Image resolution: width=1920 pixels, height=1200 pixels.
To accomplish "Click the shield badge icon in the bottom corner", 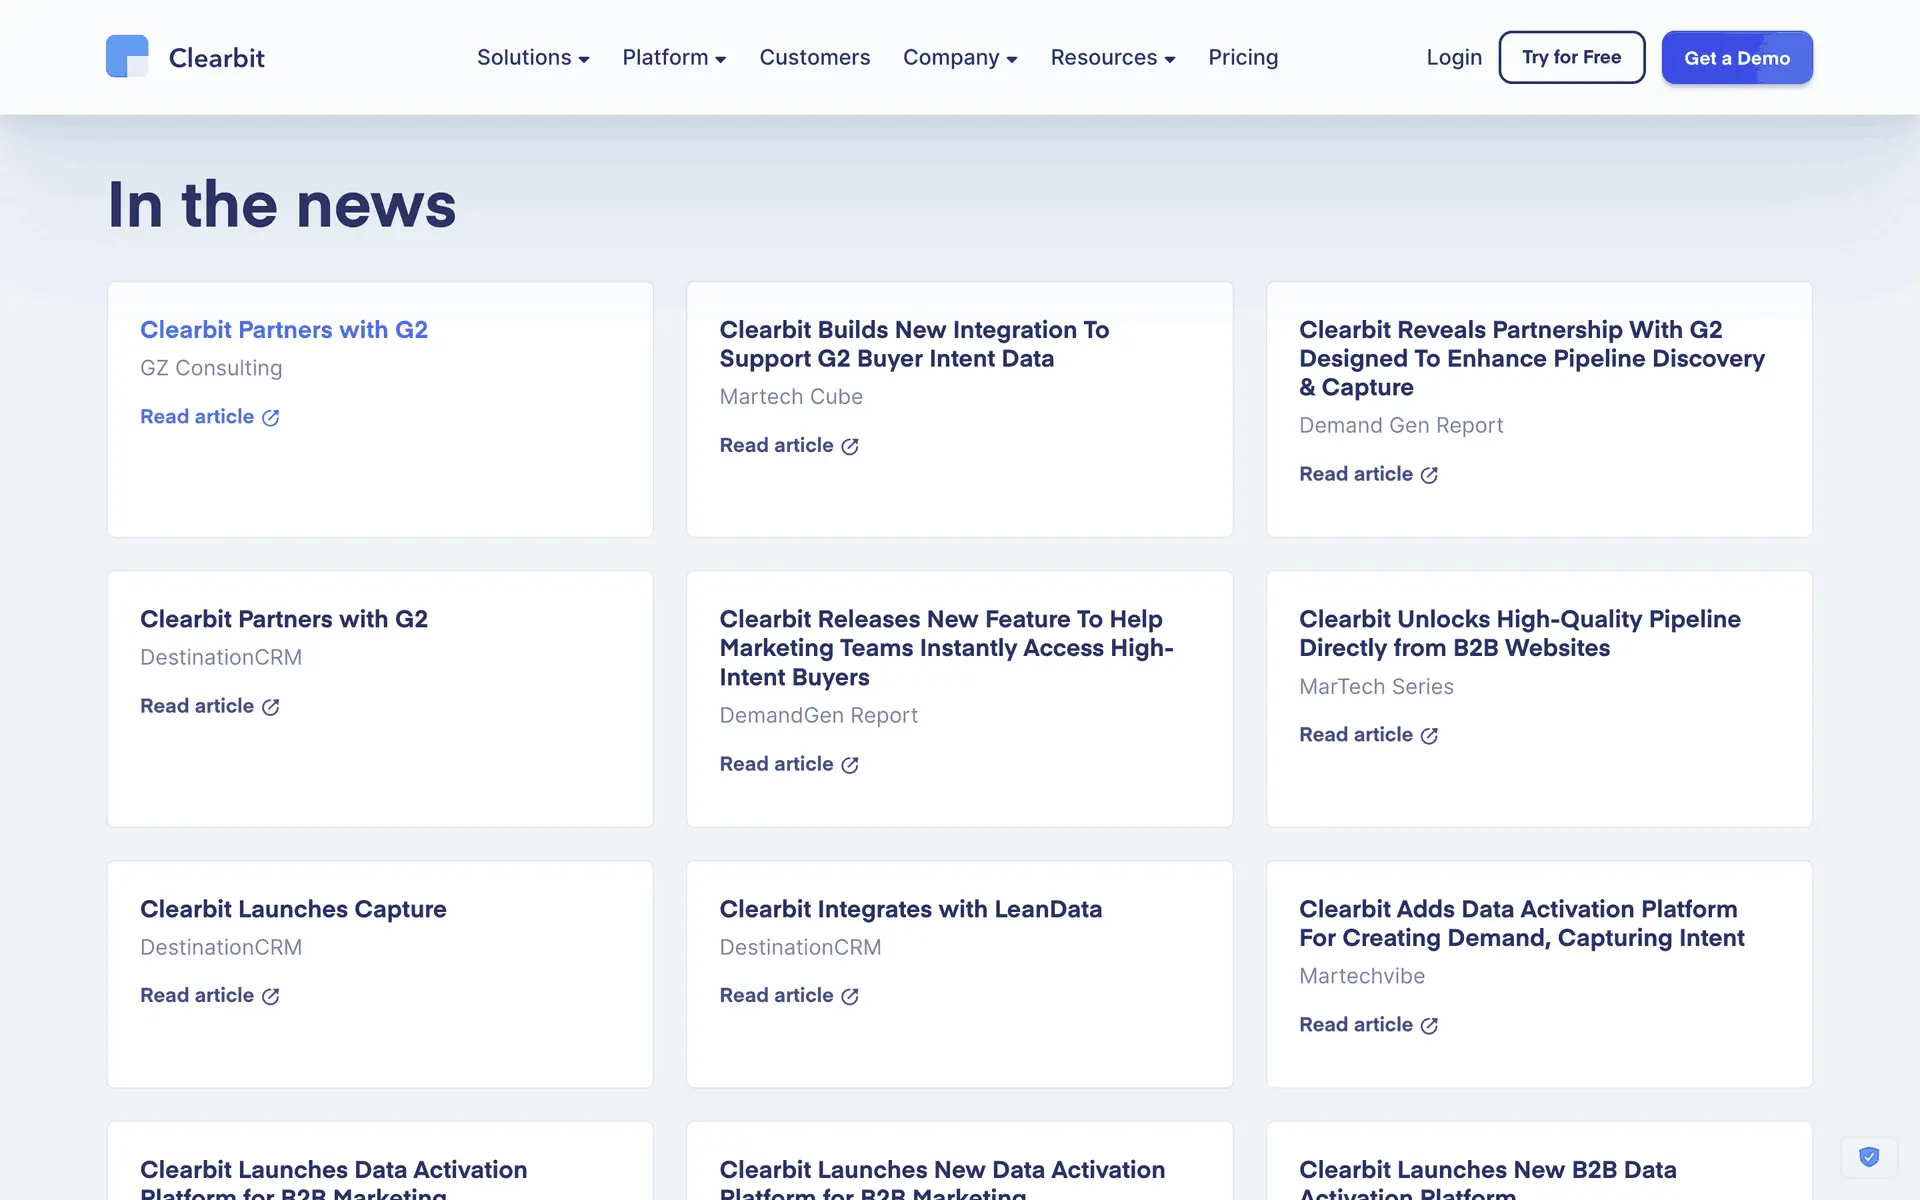I will (1868, 1157).
